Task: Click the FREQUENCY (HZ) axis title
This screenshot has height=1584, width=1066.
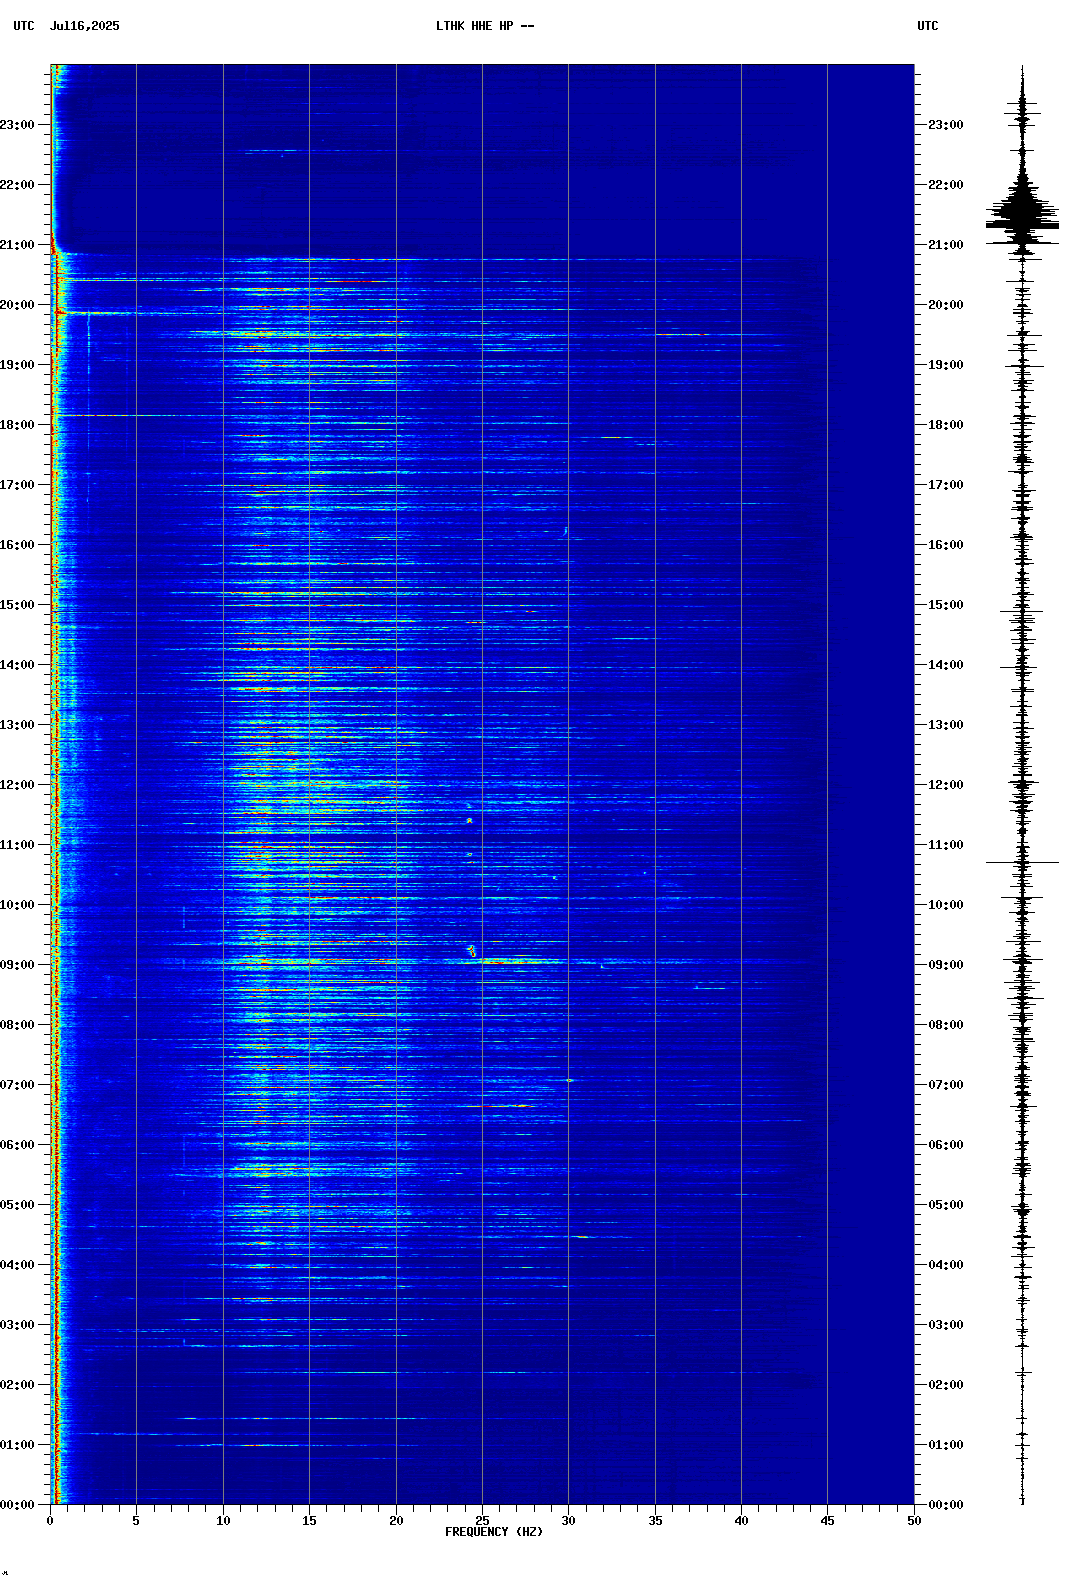Action: click(x=494, y=1532)
